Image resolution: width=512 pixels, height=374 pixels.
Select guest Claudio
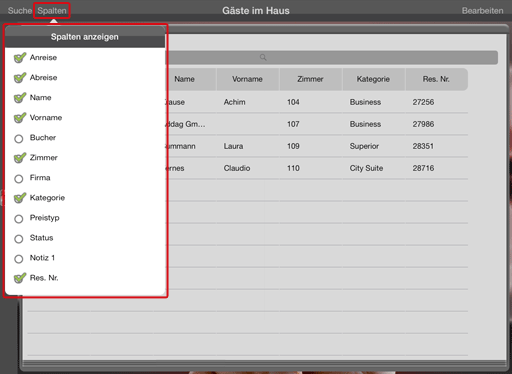tap(237, 168)
